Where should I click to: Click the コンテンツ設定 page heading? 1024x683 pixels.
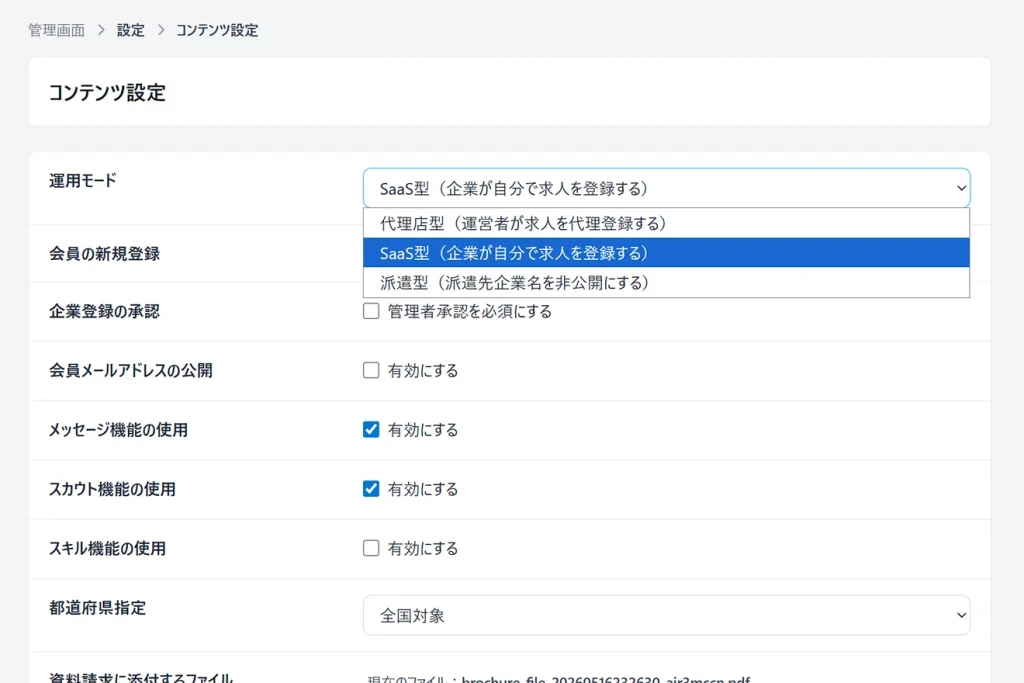[107, 93]
